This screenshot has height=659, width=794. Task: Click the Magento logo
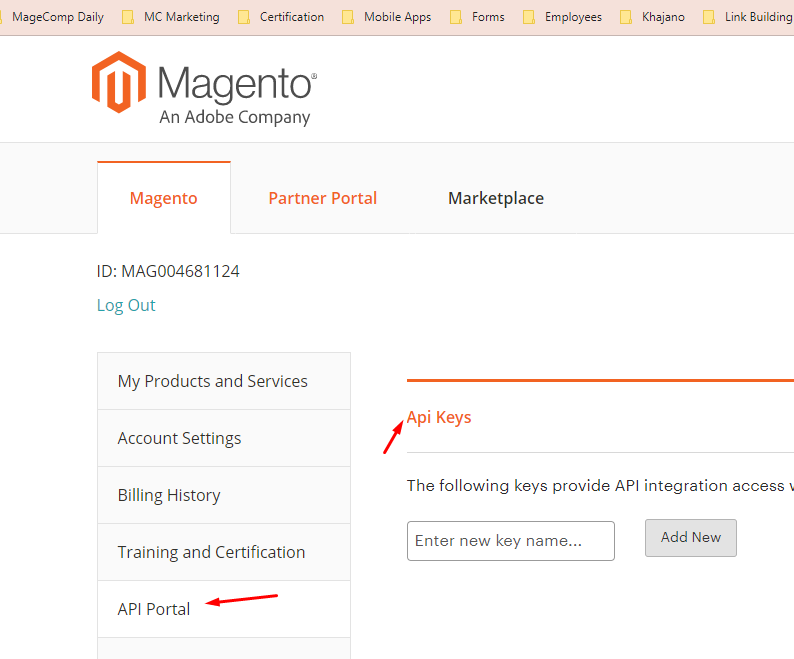pyautogui.click(x=205, y=88)
